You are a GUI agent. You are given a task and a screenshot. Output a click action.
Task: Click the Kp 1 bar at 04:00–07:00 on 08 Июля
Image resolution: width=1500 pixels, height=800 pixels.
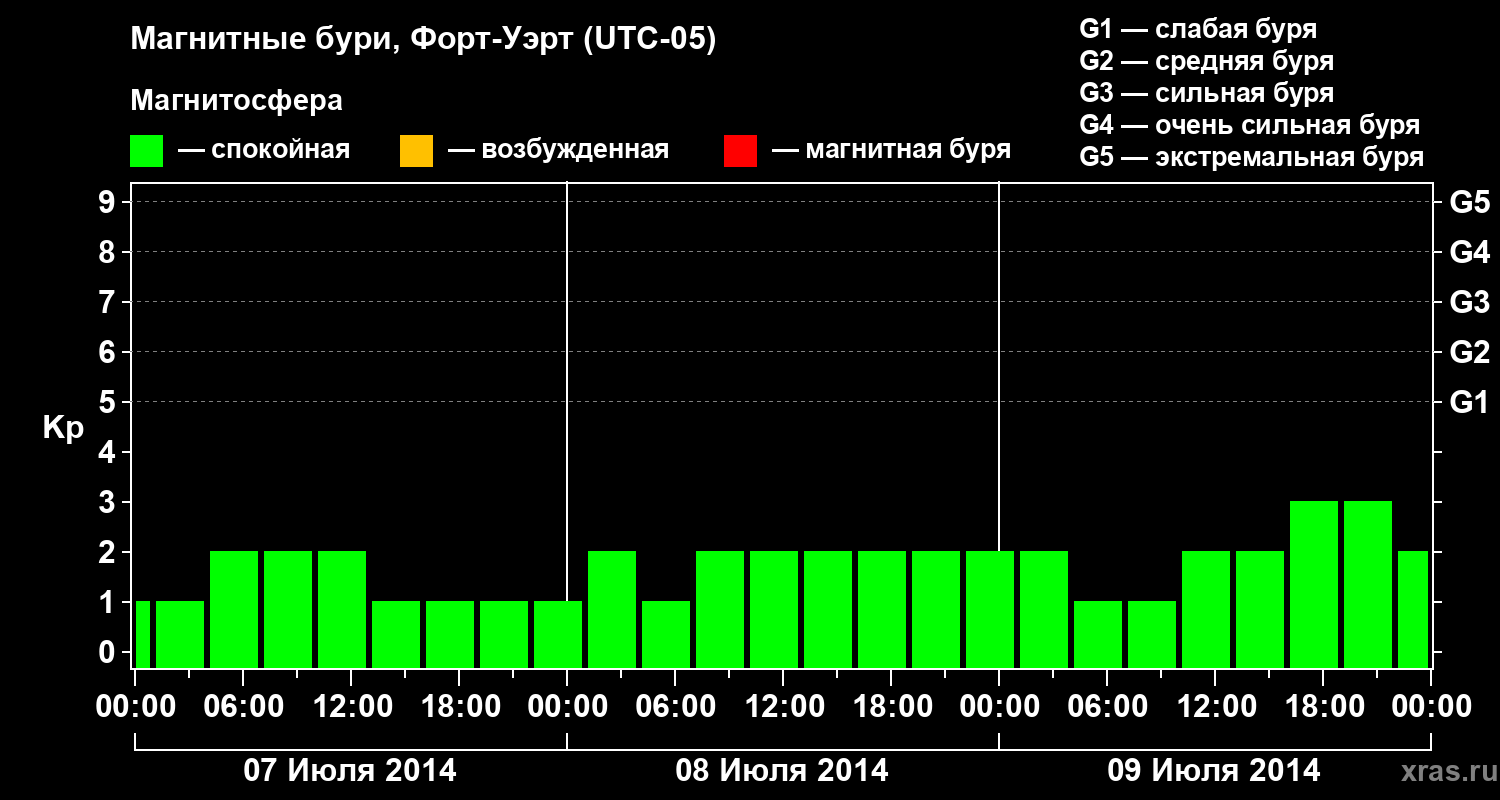coord(666,634)
